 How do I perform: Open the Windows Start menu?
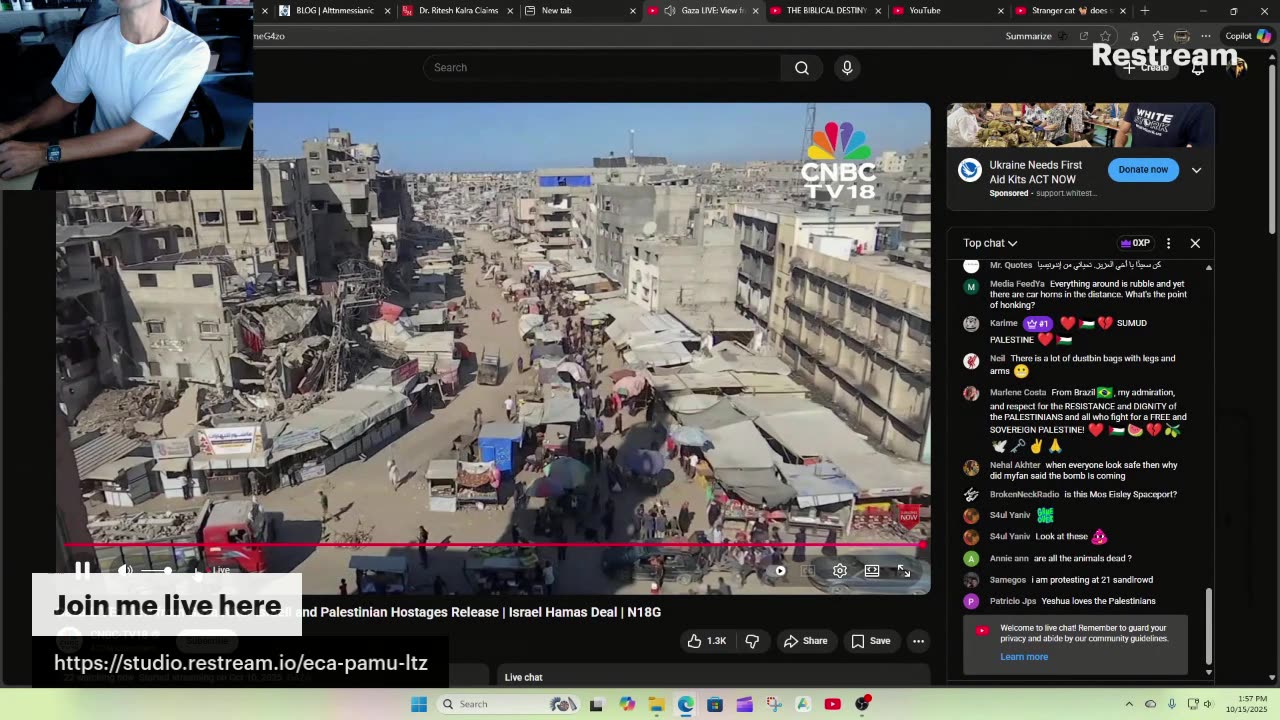point(419,704)
